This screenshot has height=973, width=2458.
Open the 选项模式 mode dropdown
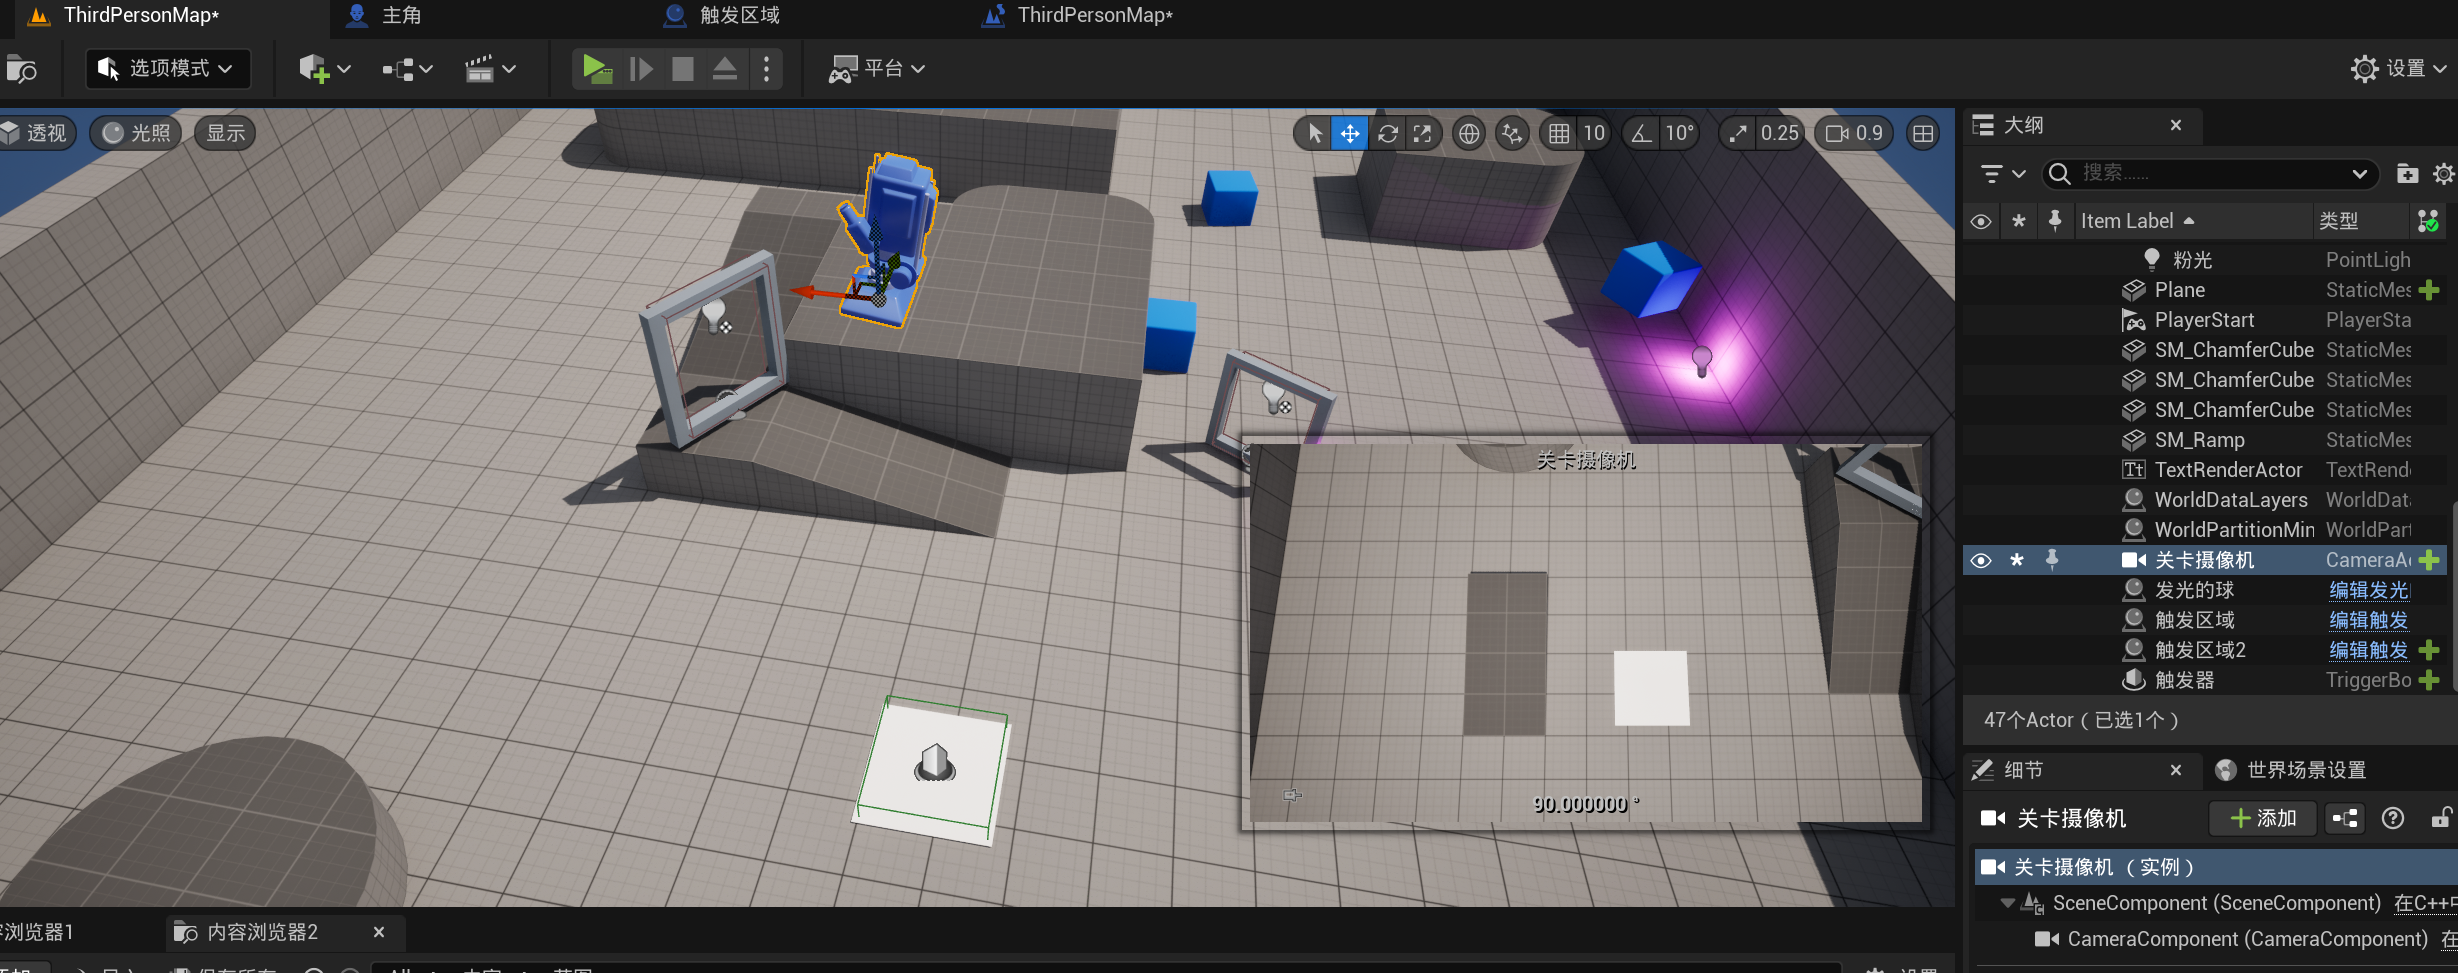click(x=168, y=69)
